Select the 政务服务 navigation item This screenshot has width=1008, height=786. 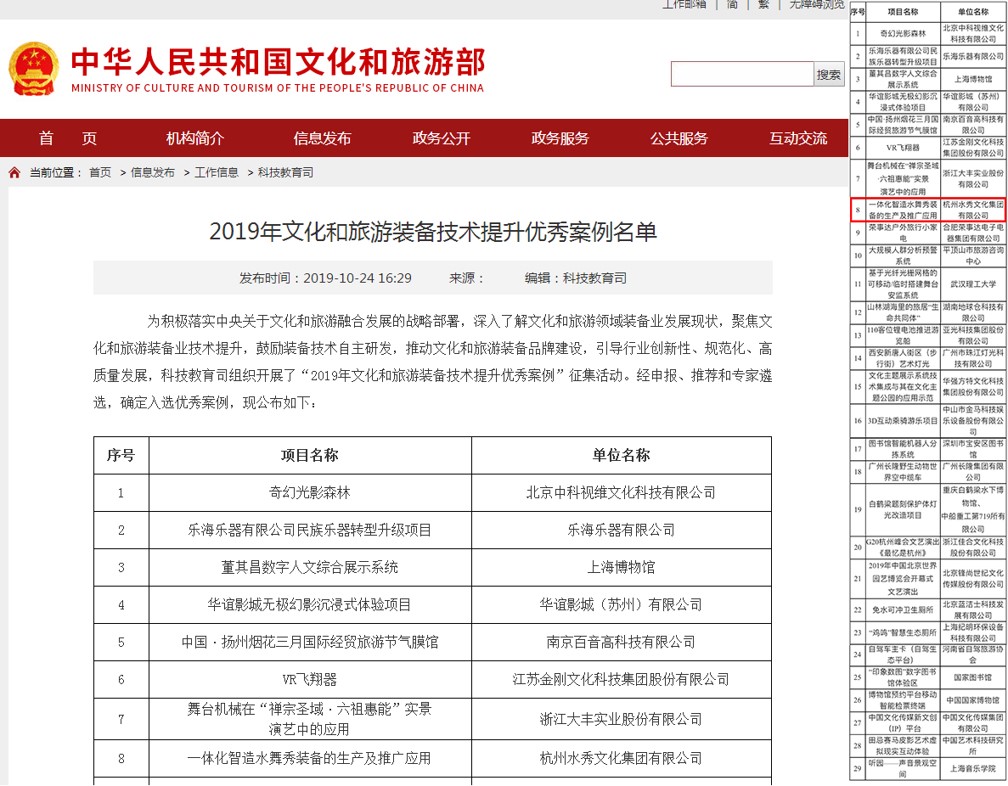pos(560,138)
